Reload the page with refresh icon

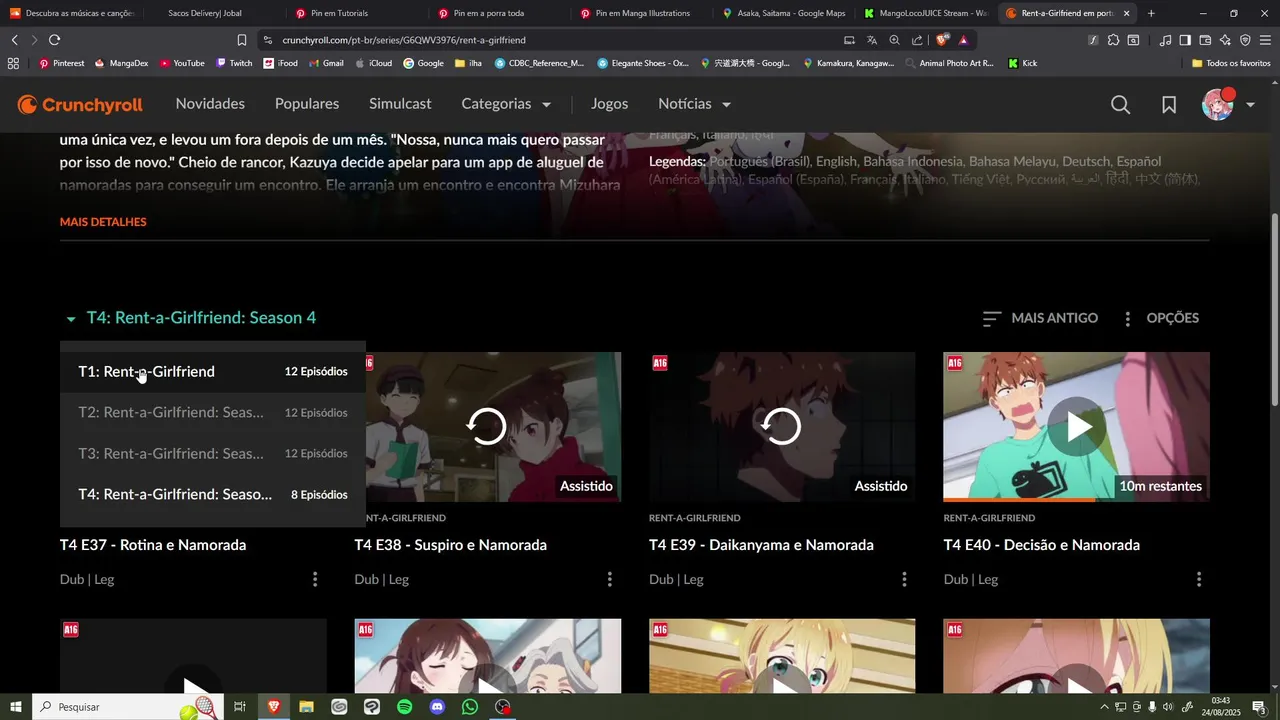point(54,40)
